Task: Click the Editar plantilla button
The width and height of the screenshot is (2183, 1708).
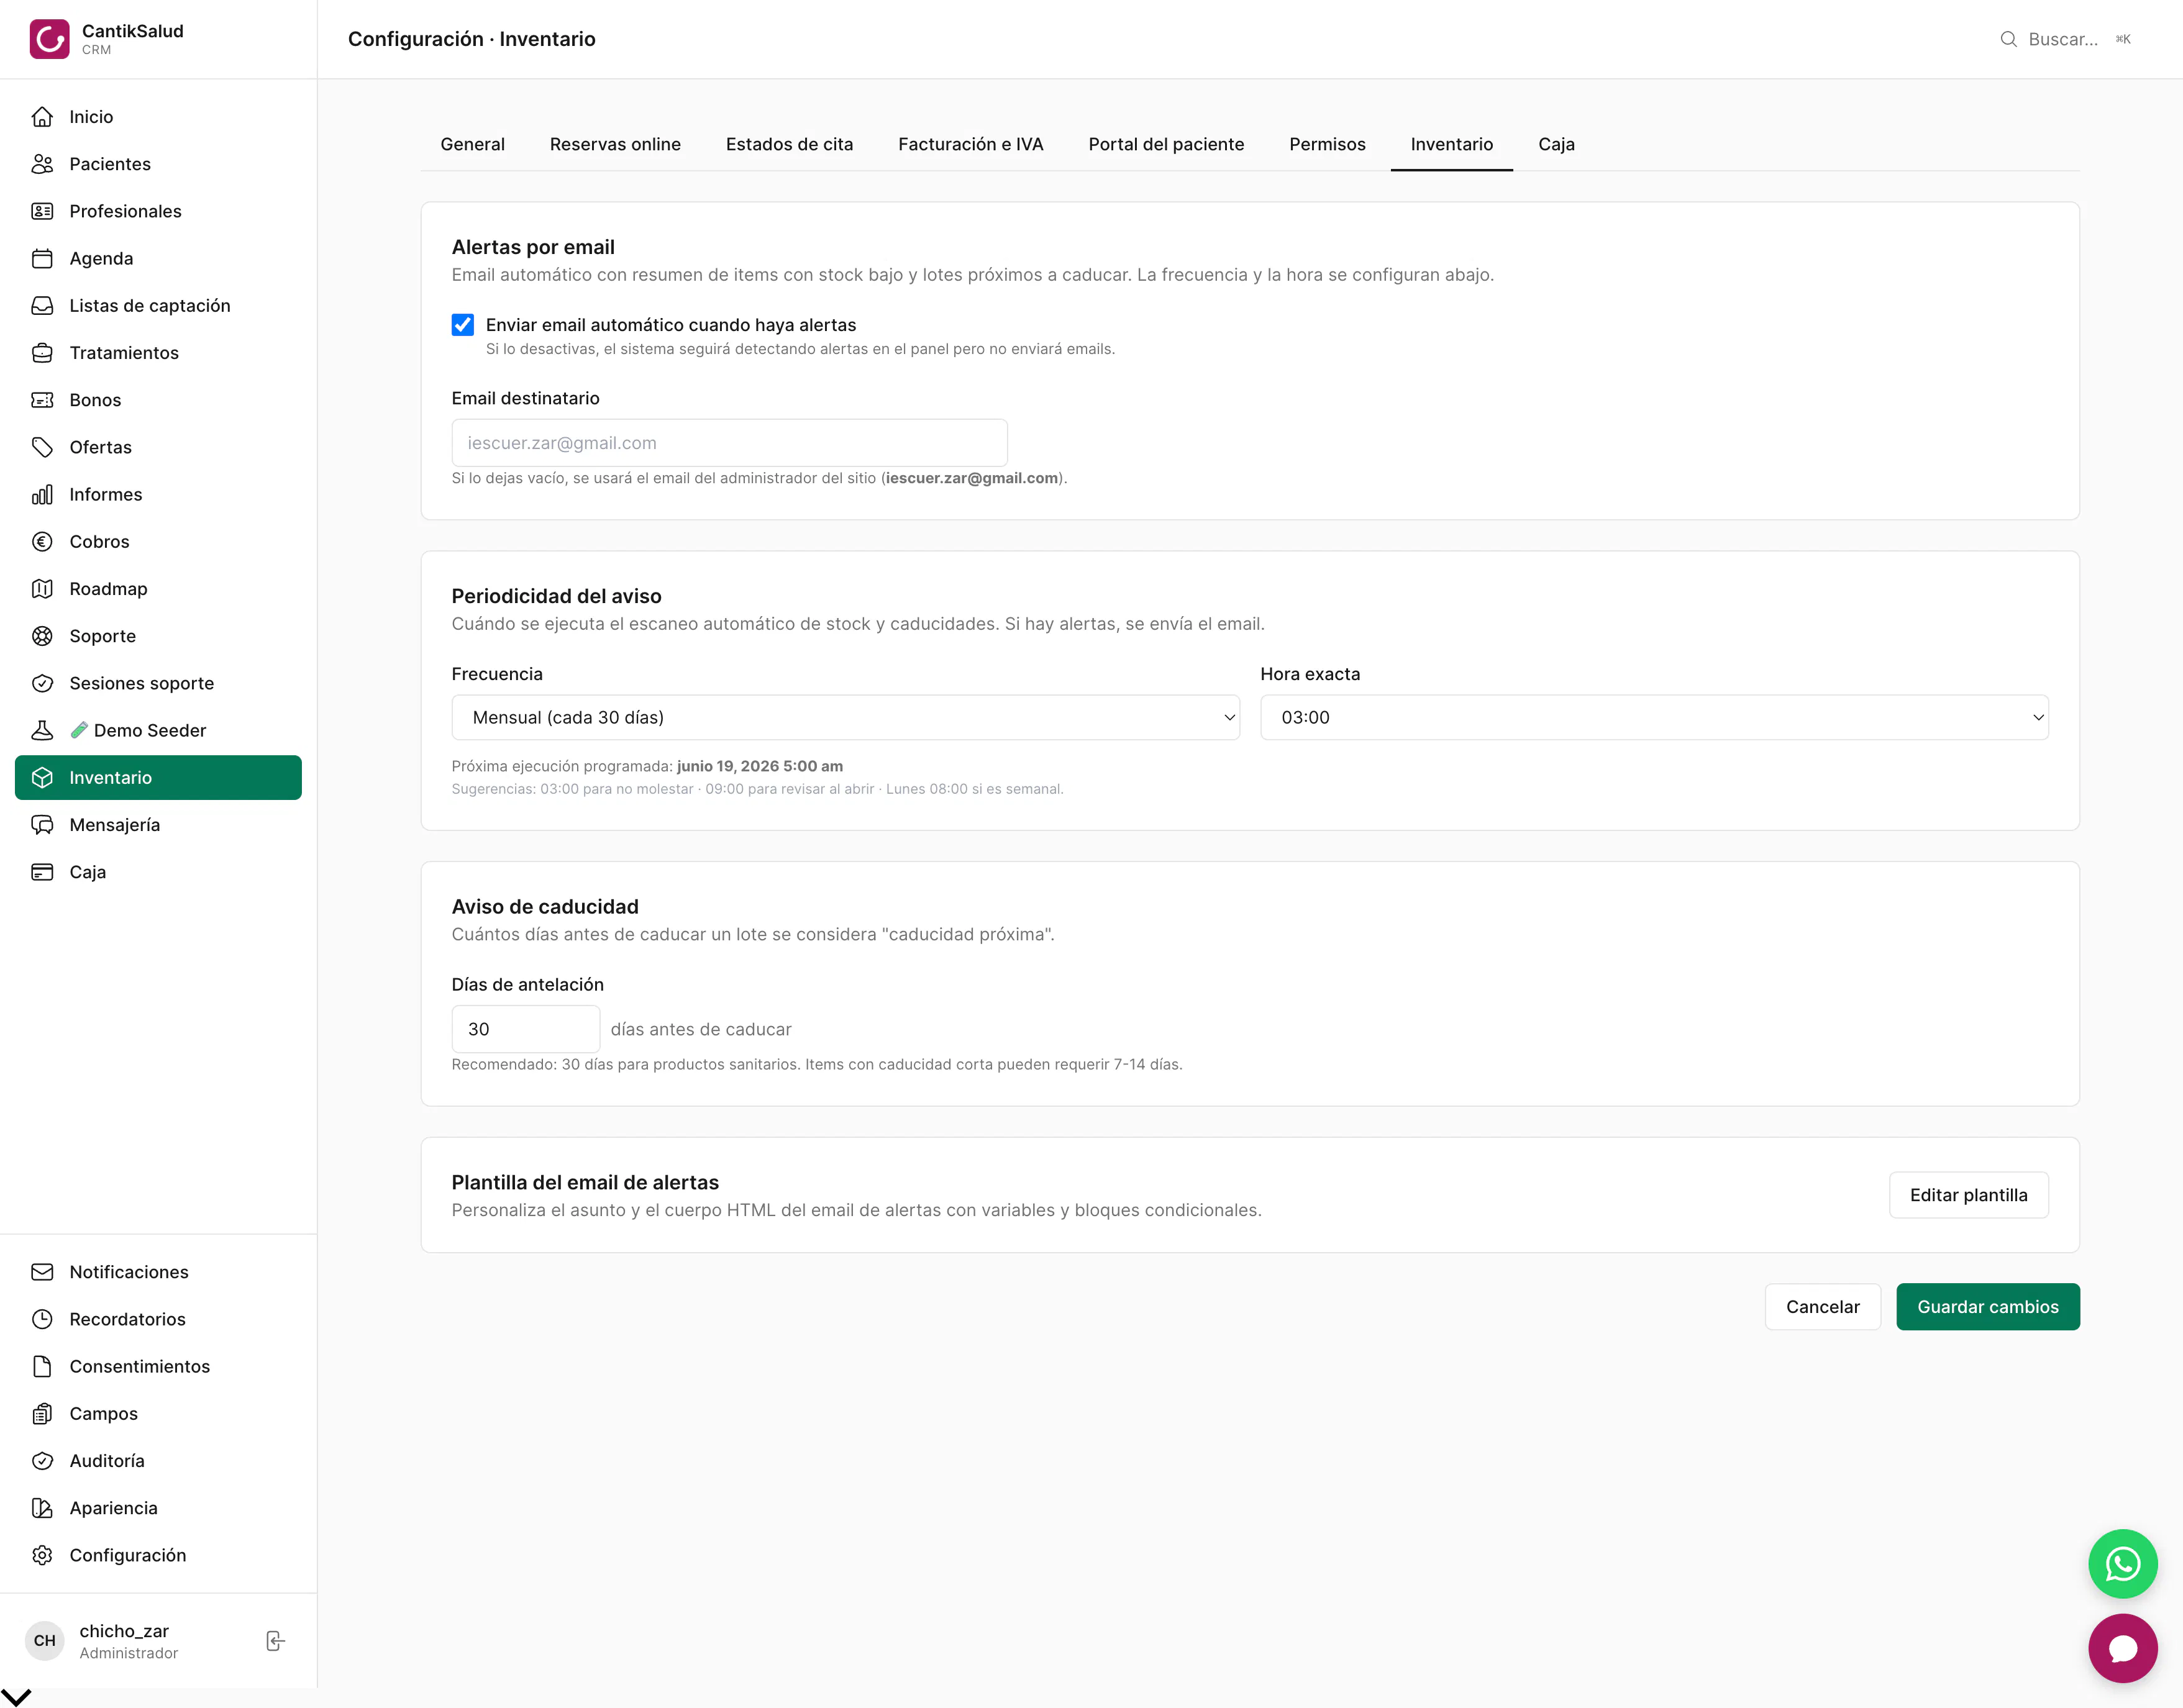Action: [1968, 1195]
